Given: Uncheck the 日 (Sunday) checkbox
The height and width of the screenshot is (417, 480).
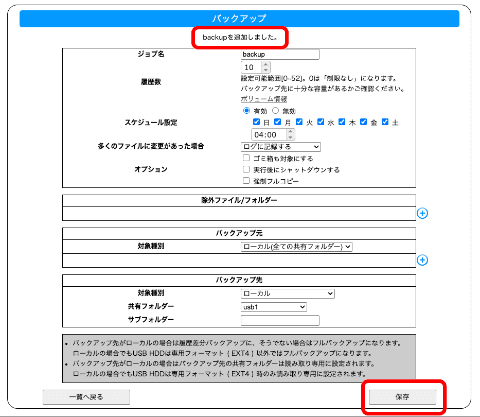Looking at the screenshot, I should [x=256, y=122].
